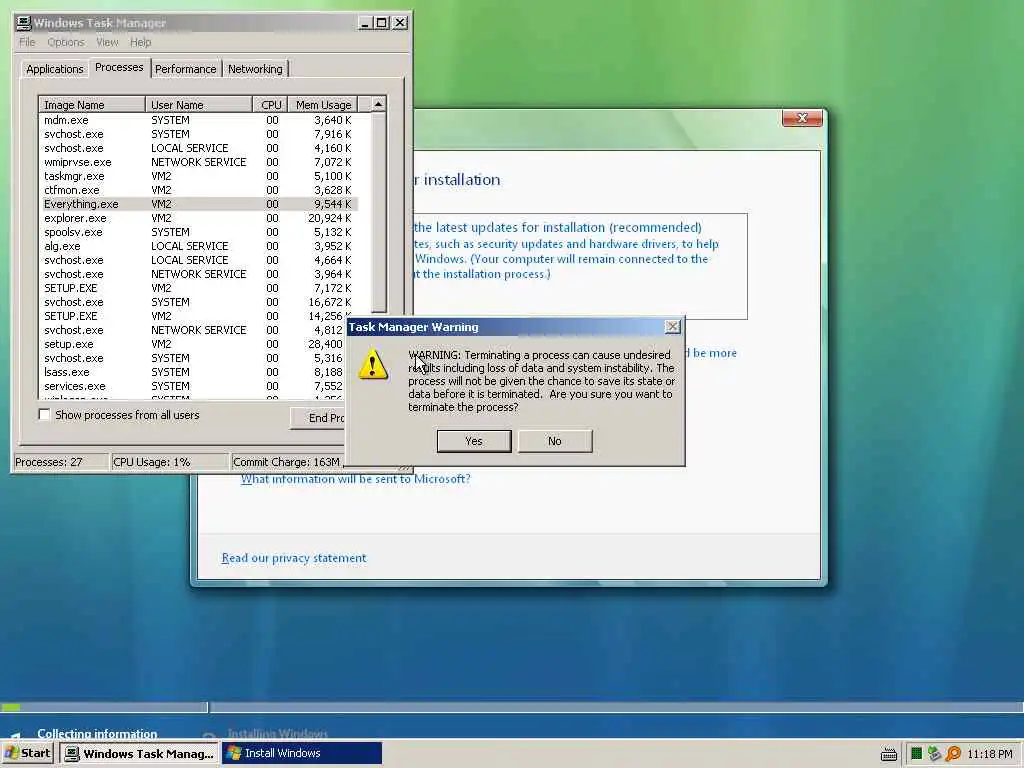The image size is (1024, 768).
Task: Switch to Install Windows taskbar button
Action: [x=302, y=753]
